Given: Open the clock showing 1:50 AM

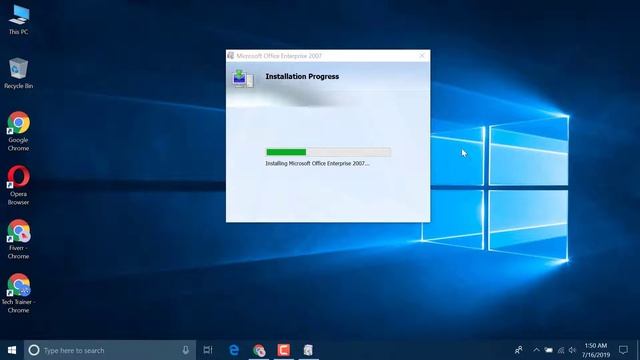Looking at the screenshot, I should [596, 350].
